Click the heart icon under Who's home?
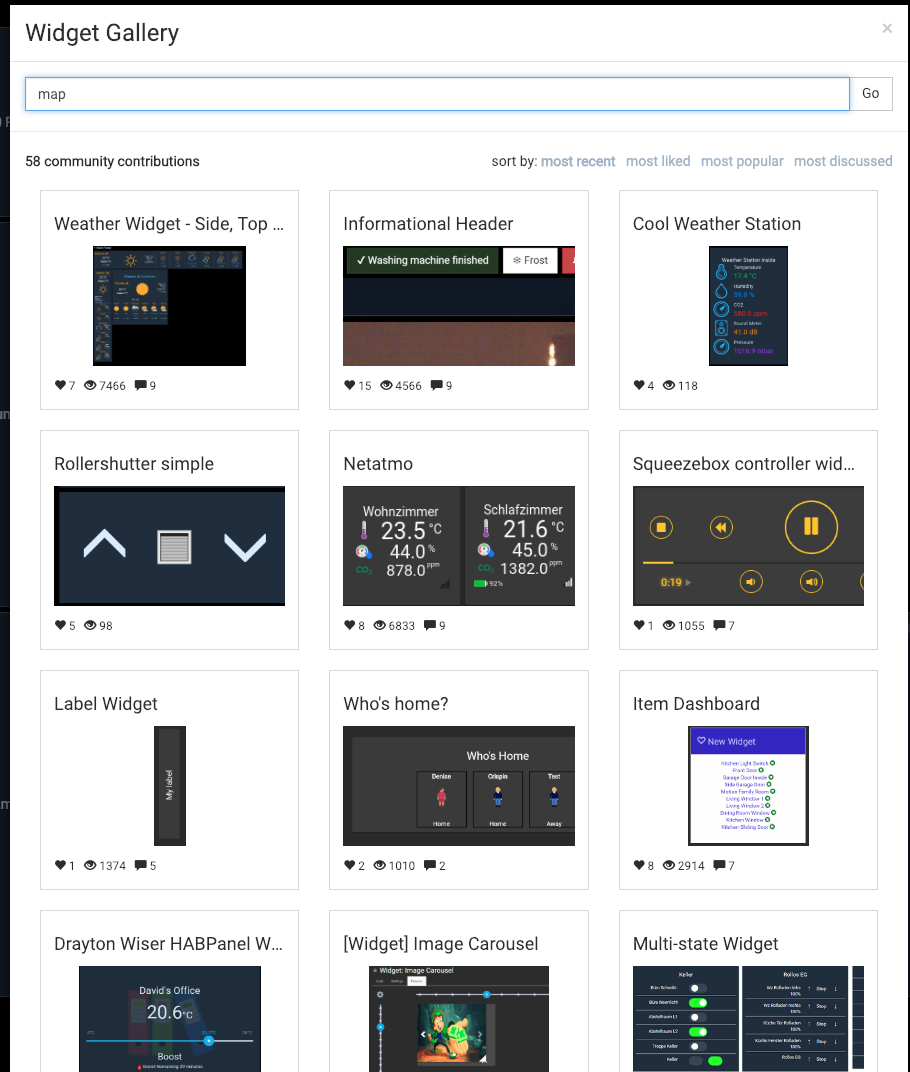Image resolution: width=910 pixels, height=1072 pixels. pyautogui.click(x=351, y=865)
